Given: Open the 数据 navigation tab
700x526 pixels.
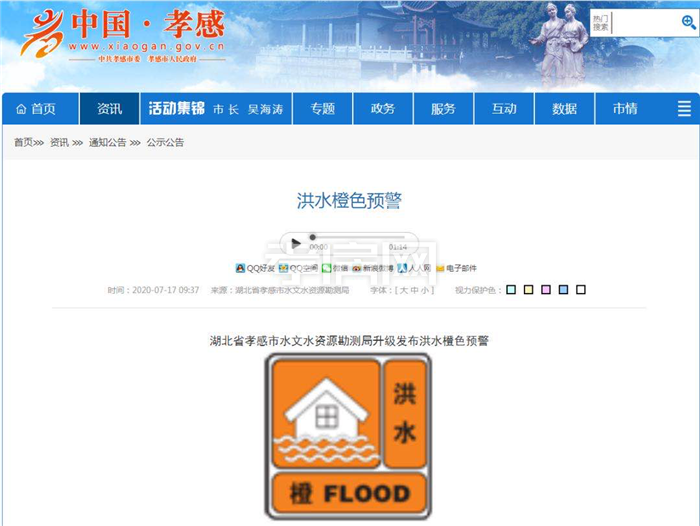Looking at the screenshot, I should click(x=564, y=109).
